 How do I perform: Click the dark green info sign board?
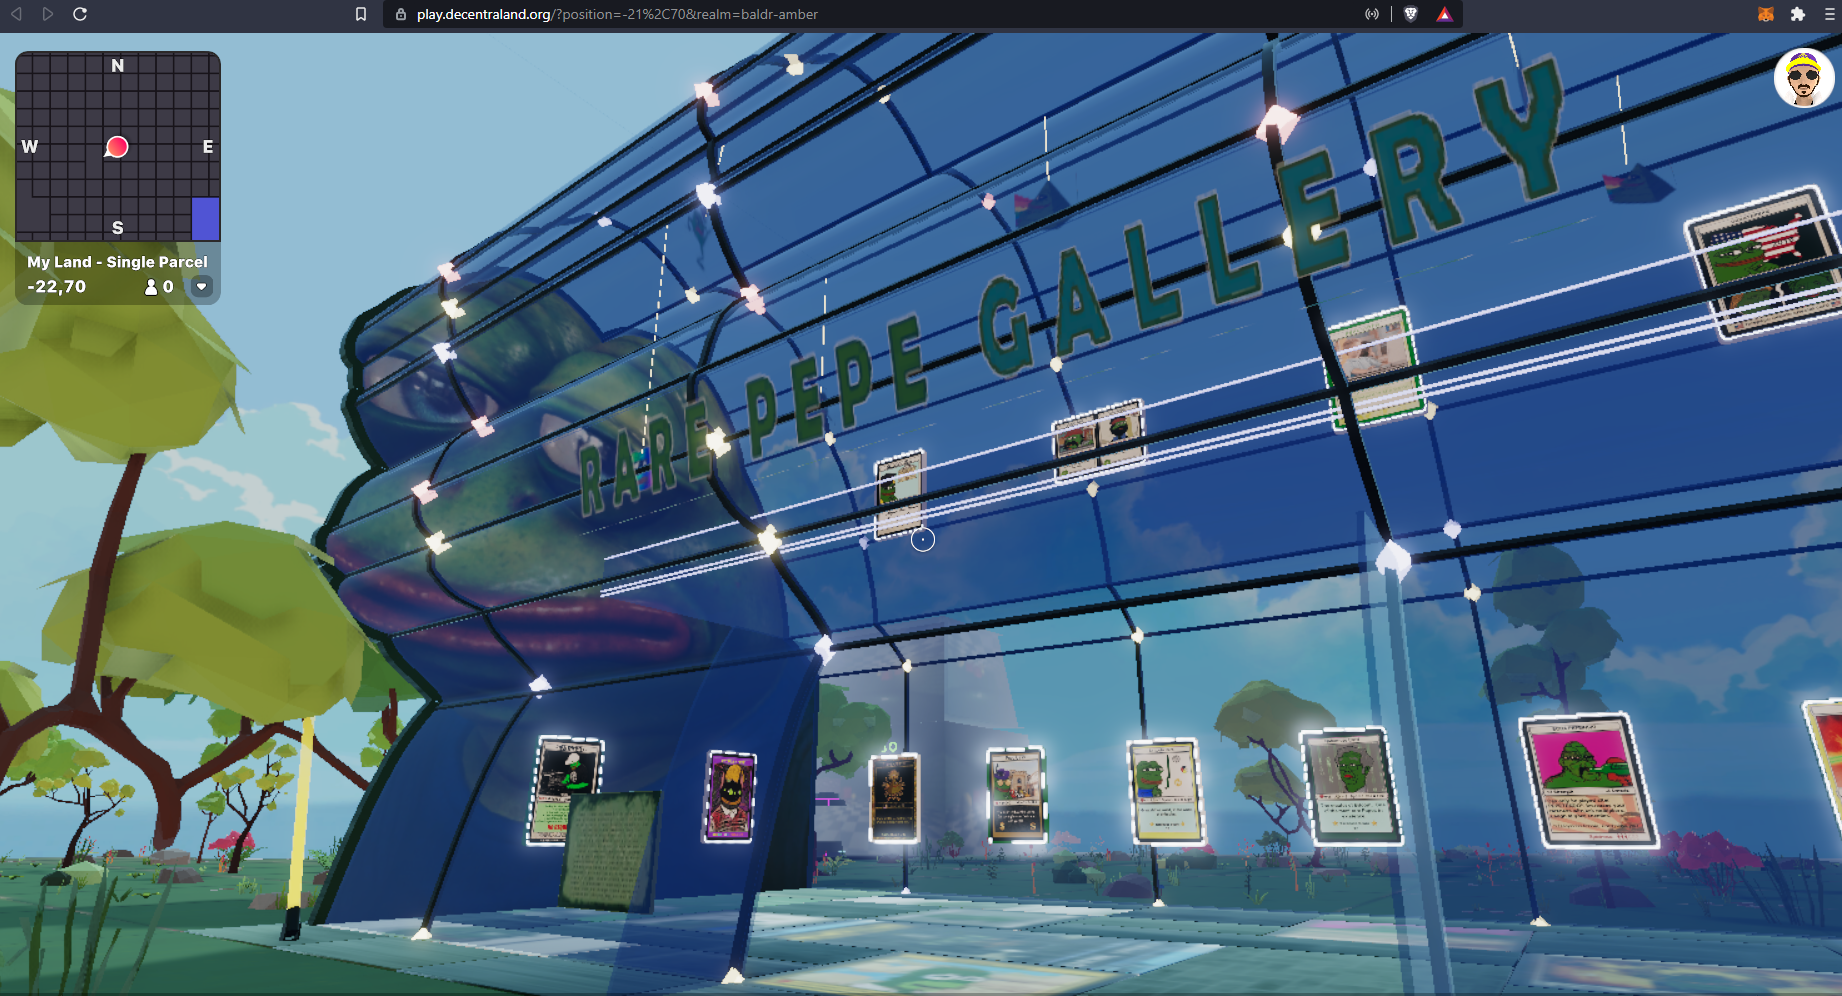610,850
